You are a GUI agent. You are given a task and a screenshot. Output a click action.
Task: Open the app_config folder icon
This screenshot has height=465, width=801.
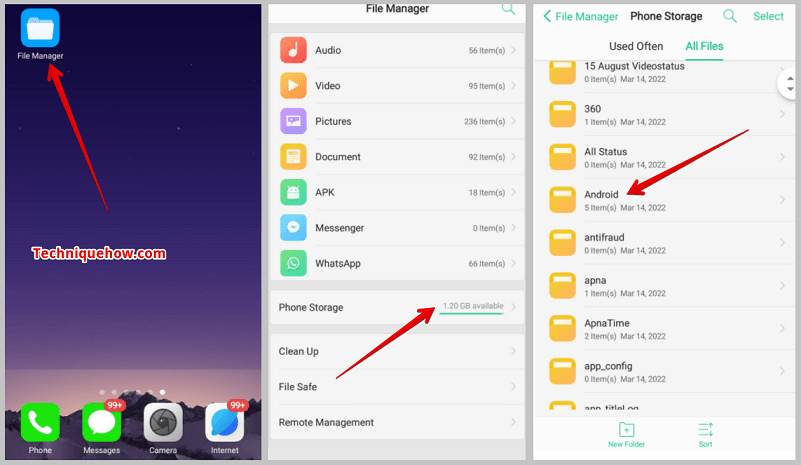coord(562,371)
